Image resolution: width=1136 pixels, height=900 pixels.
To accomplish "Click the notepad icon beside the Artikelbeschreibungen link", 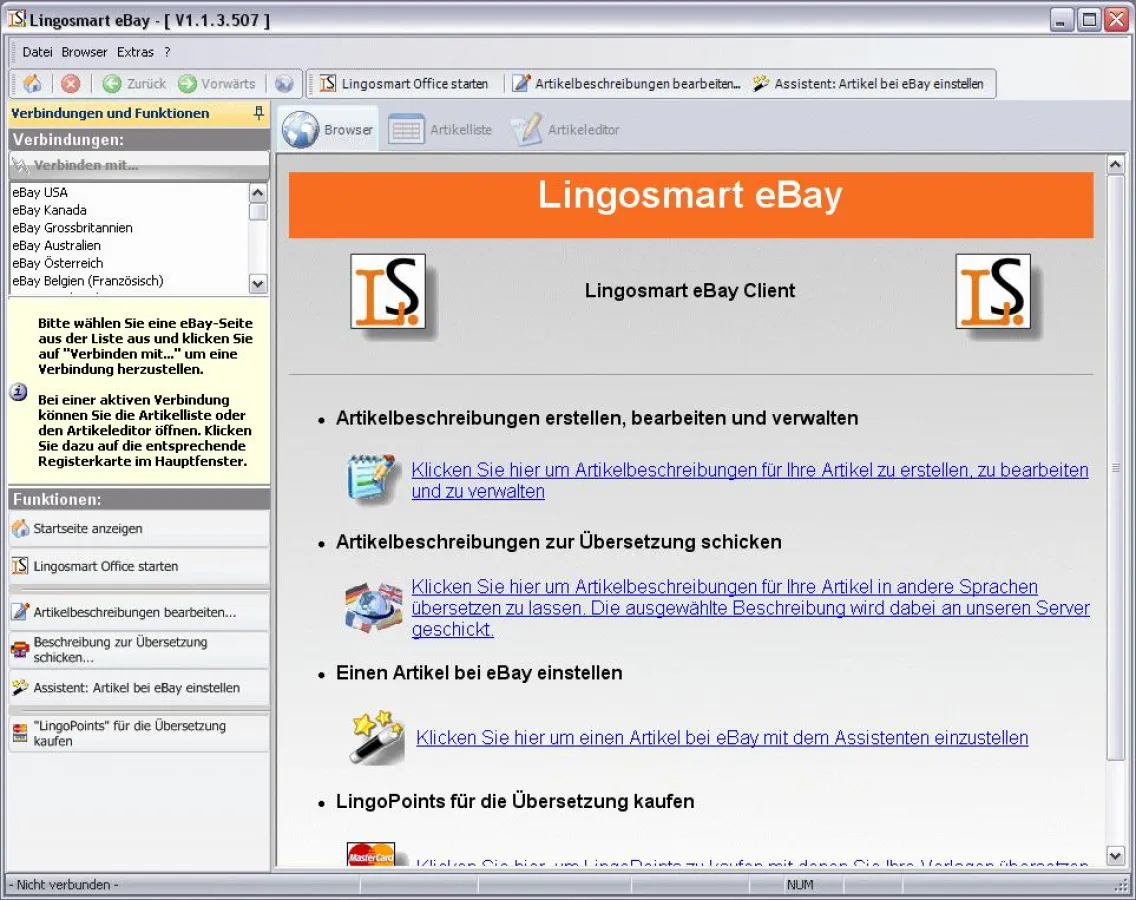I will click(371, 478).
